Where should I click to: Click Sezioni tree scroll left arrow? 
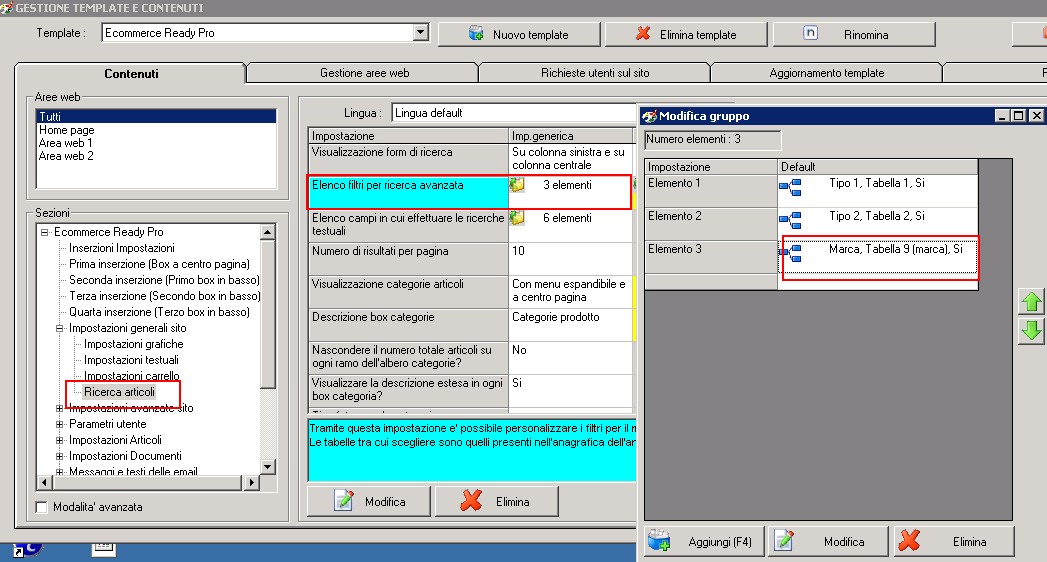coord(45,482)
